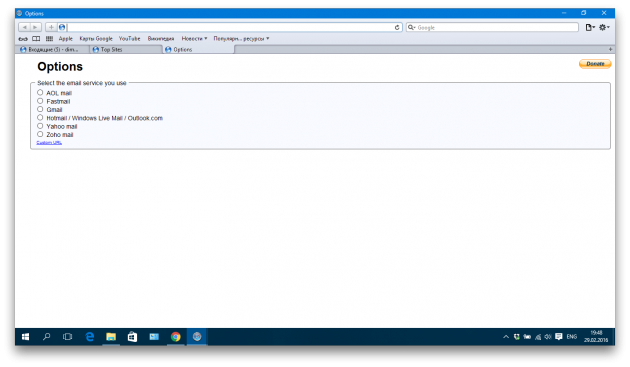Select the Fastmail radio button
The height and width of the screenshot is (367, 630).
[40, 101]
